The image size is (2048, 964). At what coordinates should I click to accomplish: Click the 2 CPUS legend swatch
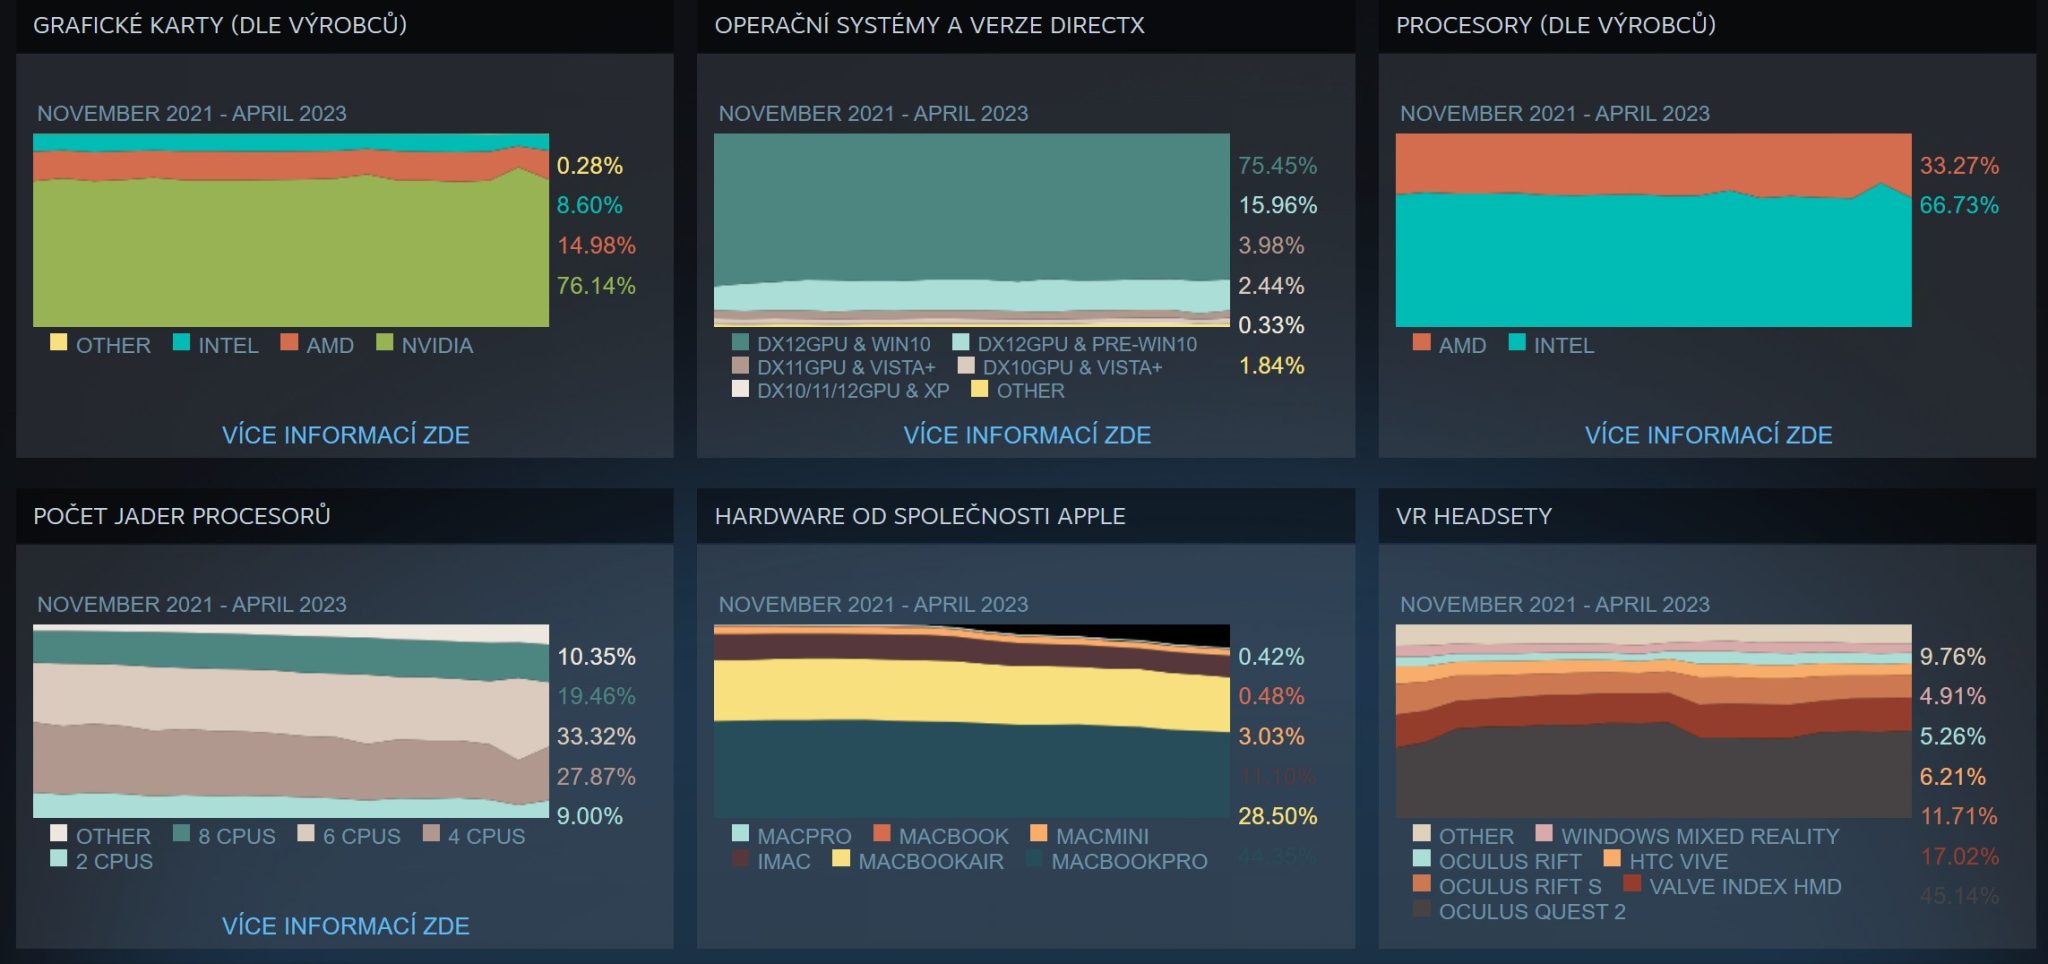[59, 859]
